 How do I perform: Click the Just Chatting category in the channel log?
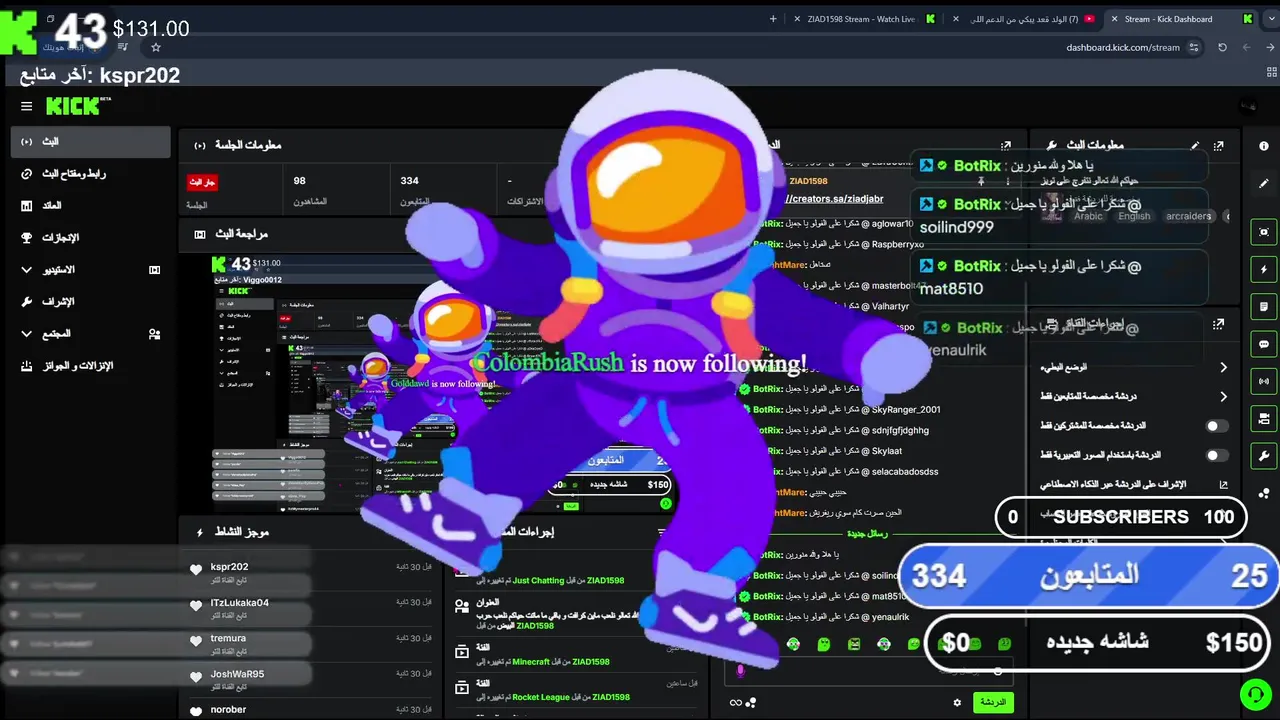539,580
